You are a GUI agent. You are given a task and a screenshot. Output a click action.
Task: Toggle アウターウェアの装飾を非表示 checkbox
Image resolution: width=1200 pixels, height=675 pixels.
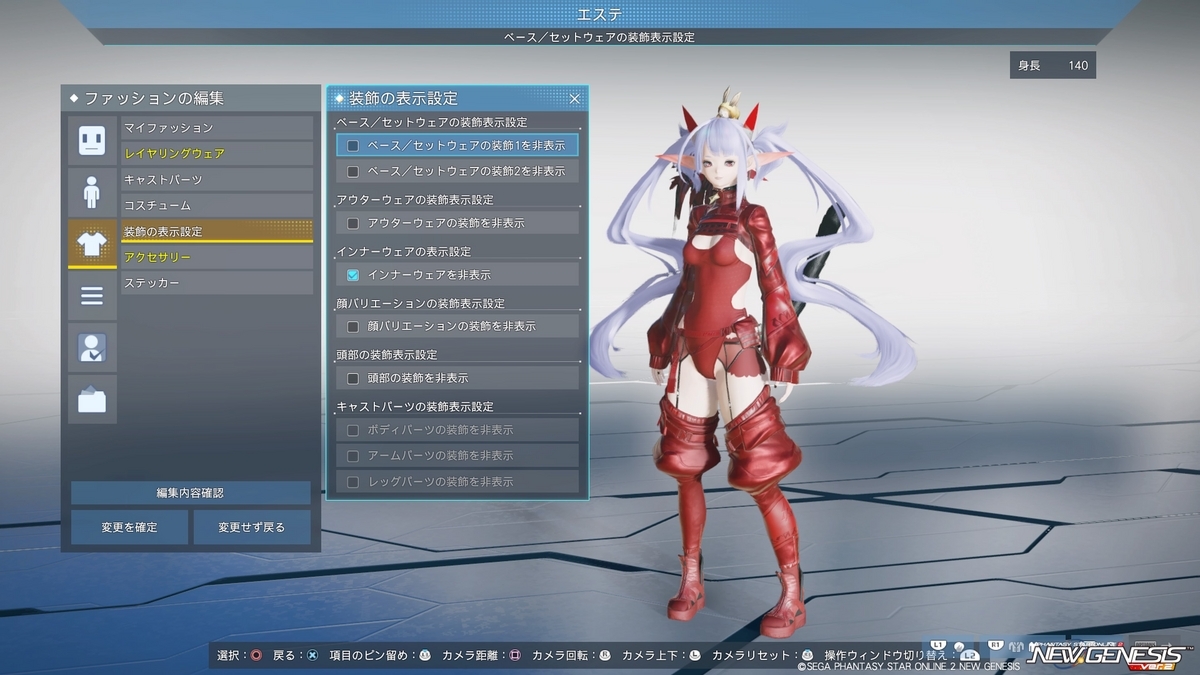click(353, 223)
